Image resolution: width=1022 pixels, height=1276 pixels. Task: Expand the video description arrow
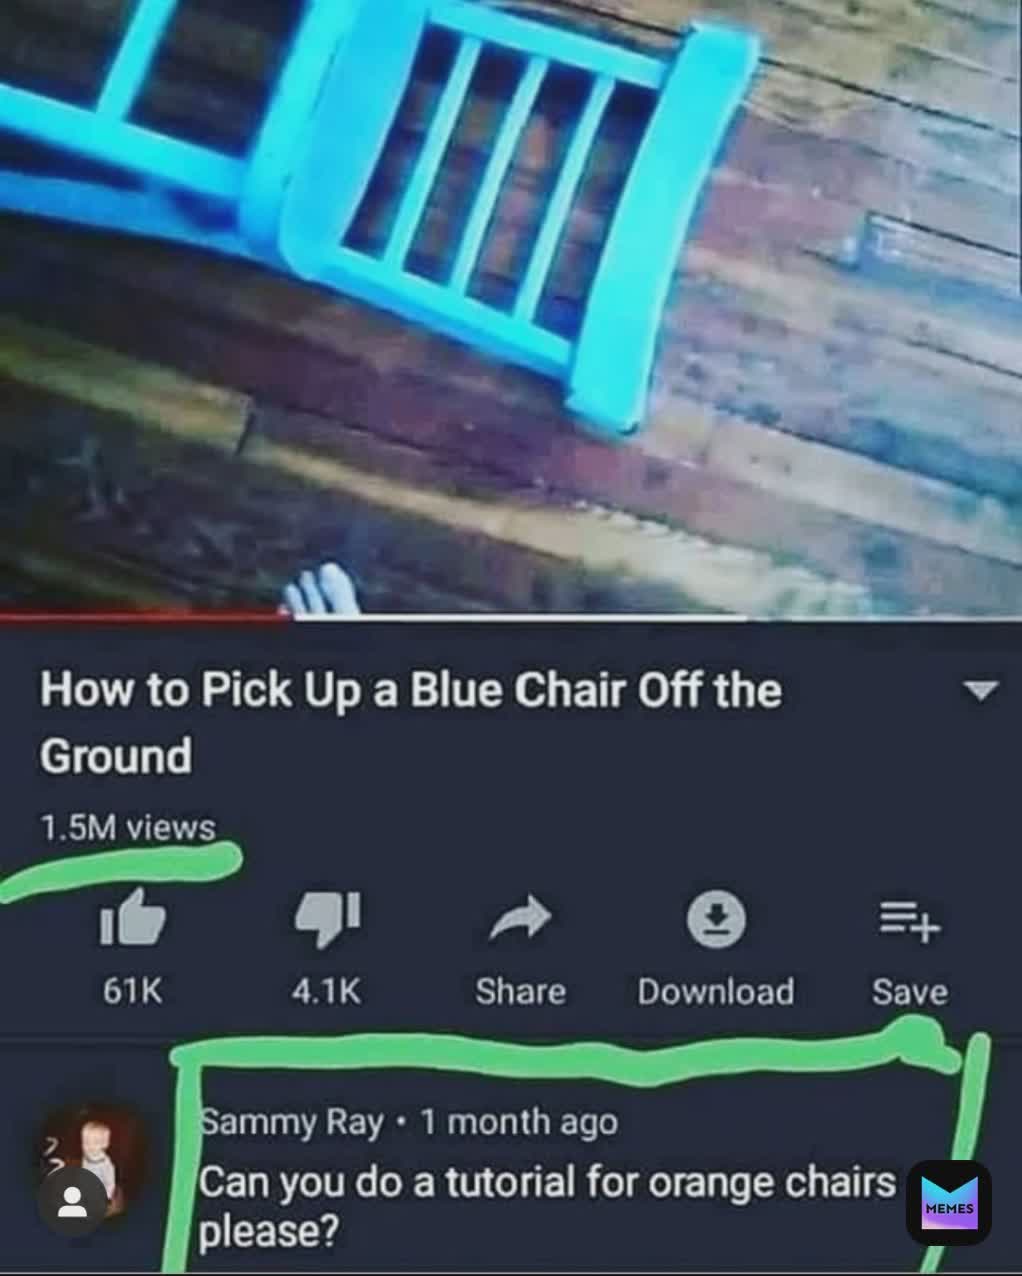click(980, 690)
